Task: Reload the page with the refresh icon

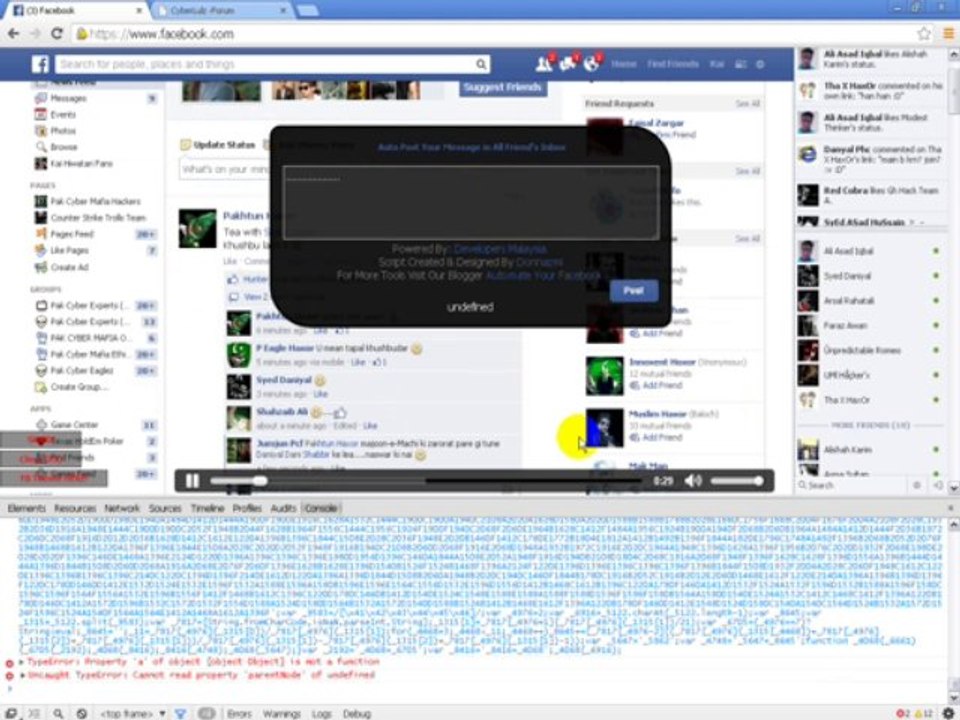Action: pyautogui.click(x=56, y=34)
